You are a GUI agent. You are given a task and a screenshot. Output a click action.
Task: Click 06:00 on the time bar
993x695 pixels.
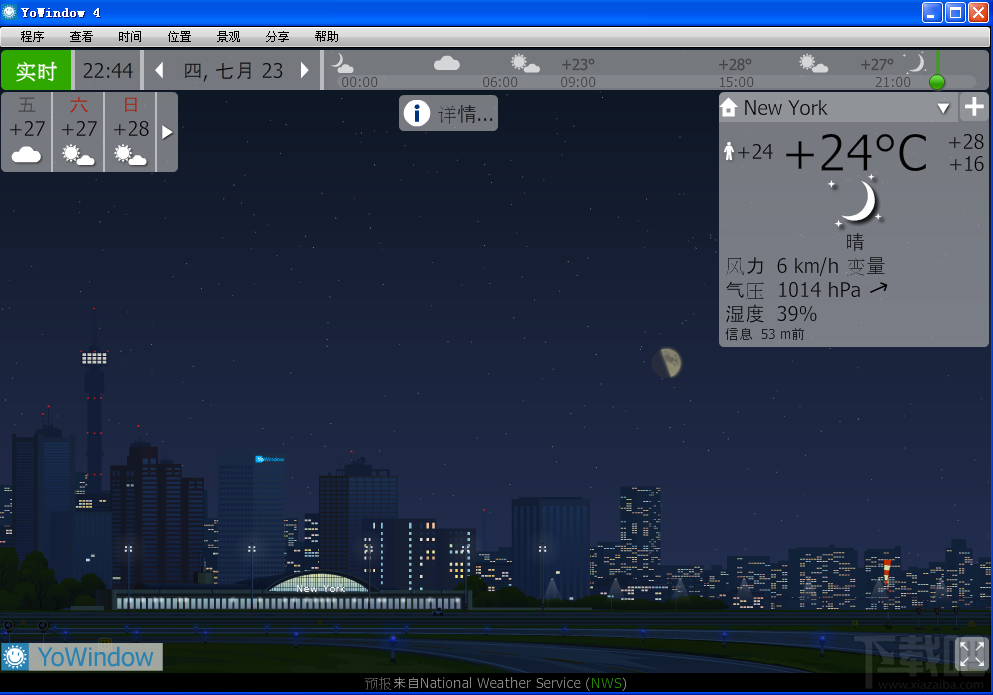pyautogui.click(x=500, y=82)
